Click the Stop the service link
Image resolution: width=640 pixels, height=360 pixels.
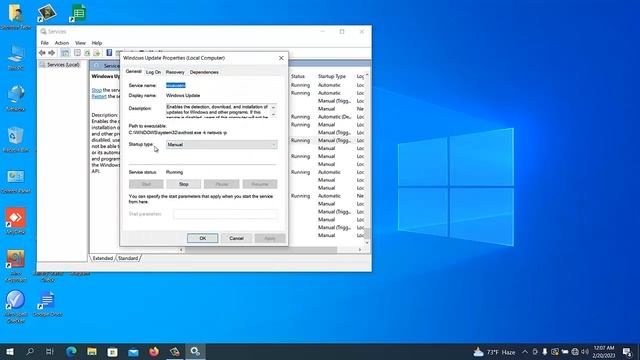(96, 90)
